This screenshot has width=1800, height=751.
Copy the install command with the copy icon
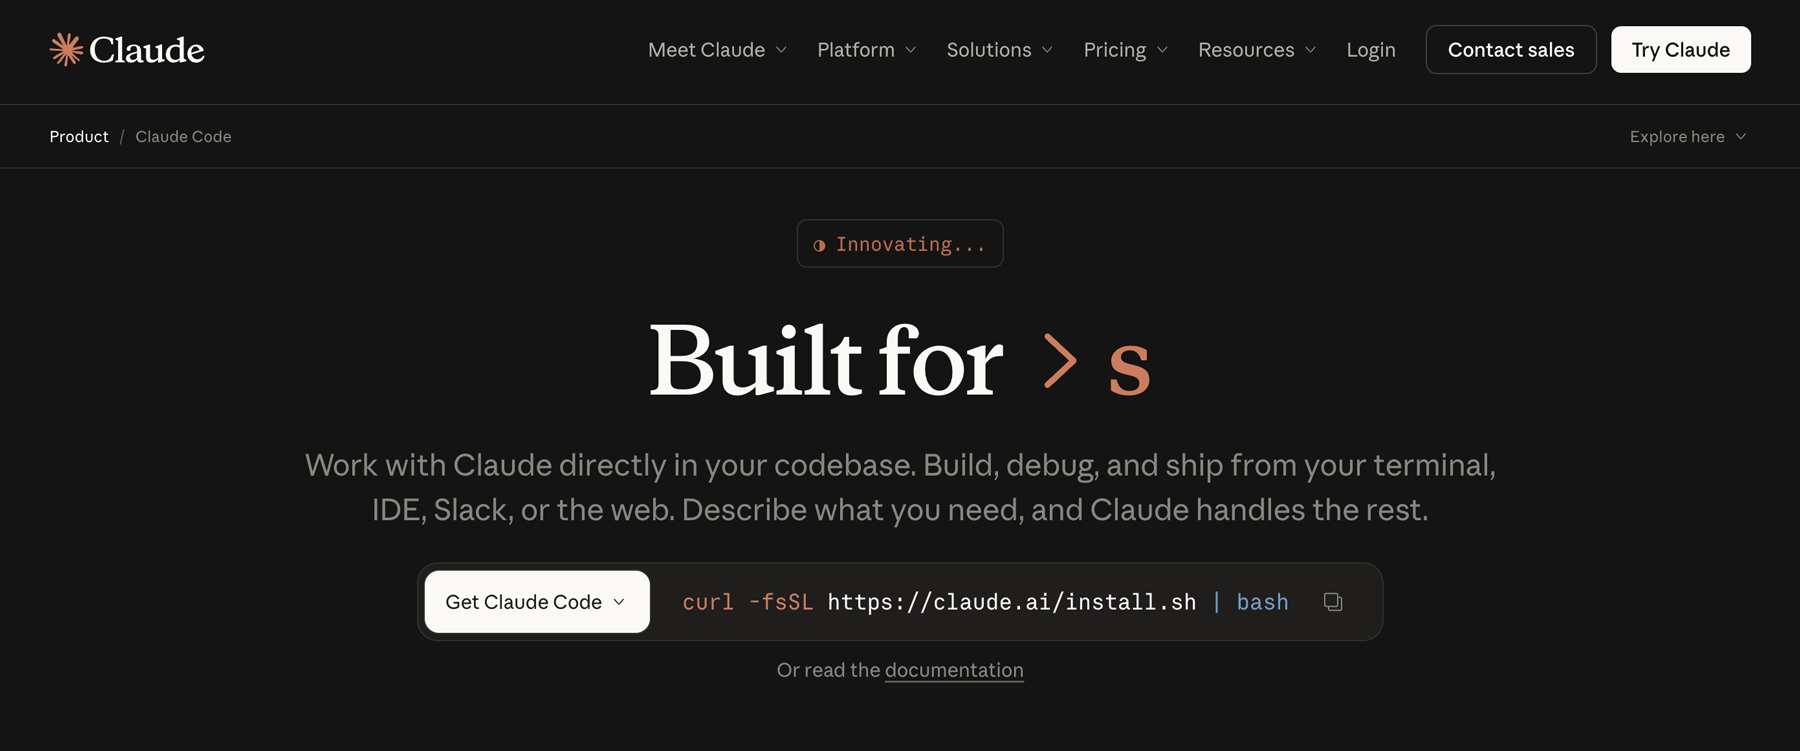tap(1333, 602)
